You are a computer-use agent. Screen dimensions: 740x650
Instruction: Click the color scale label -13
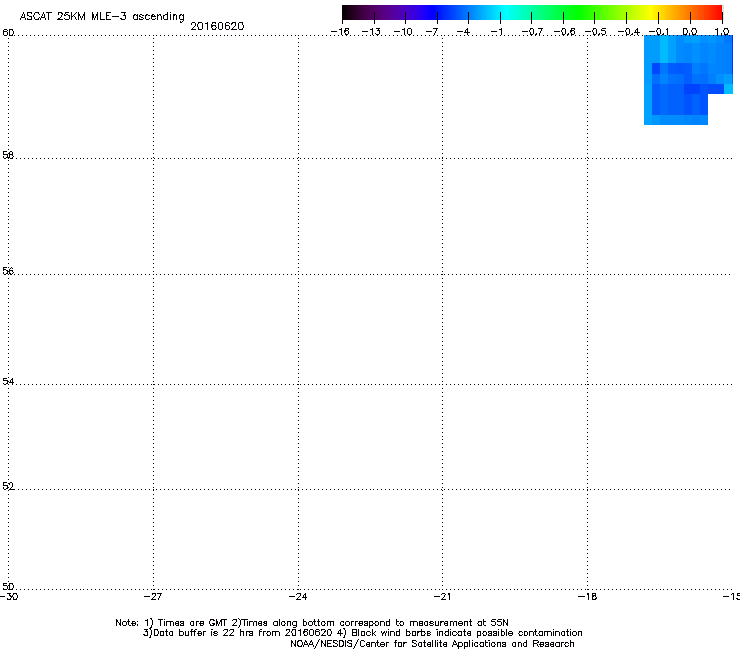pyautogui.click(x=371, y=32)
